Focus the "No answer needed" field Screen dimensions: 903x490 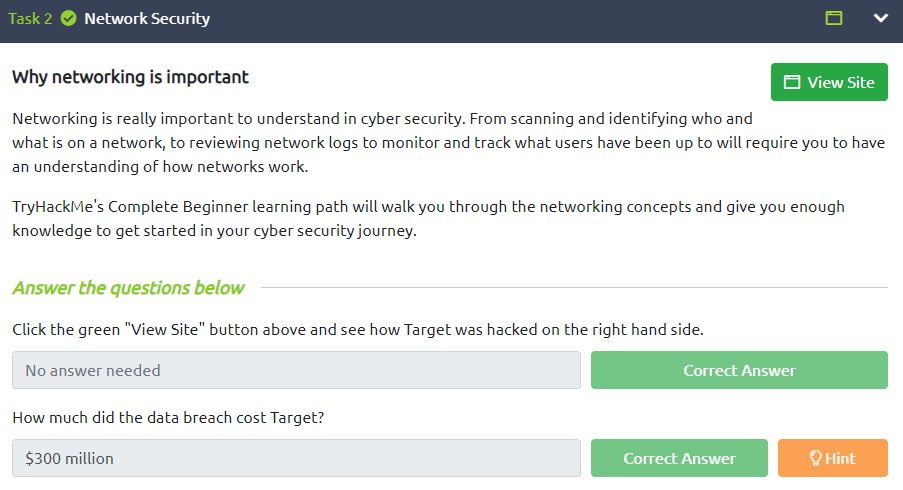[x=296, y=370]
